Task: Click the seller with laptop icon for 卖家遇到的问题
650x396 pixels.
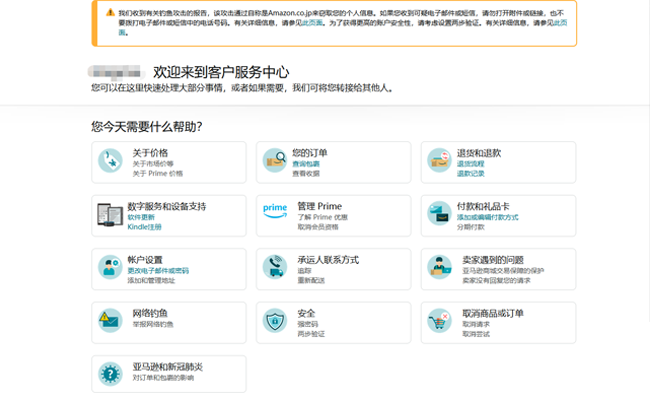Action: click(x=439, y=267)
